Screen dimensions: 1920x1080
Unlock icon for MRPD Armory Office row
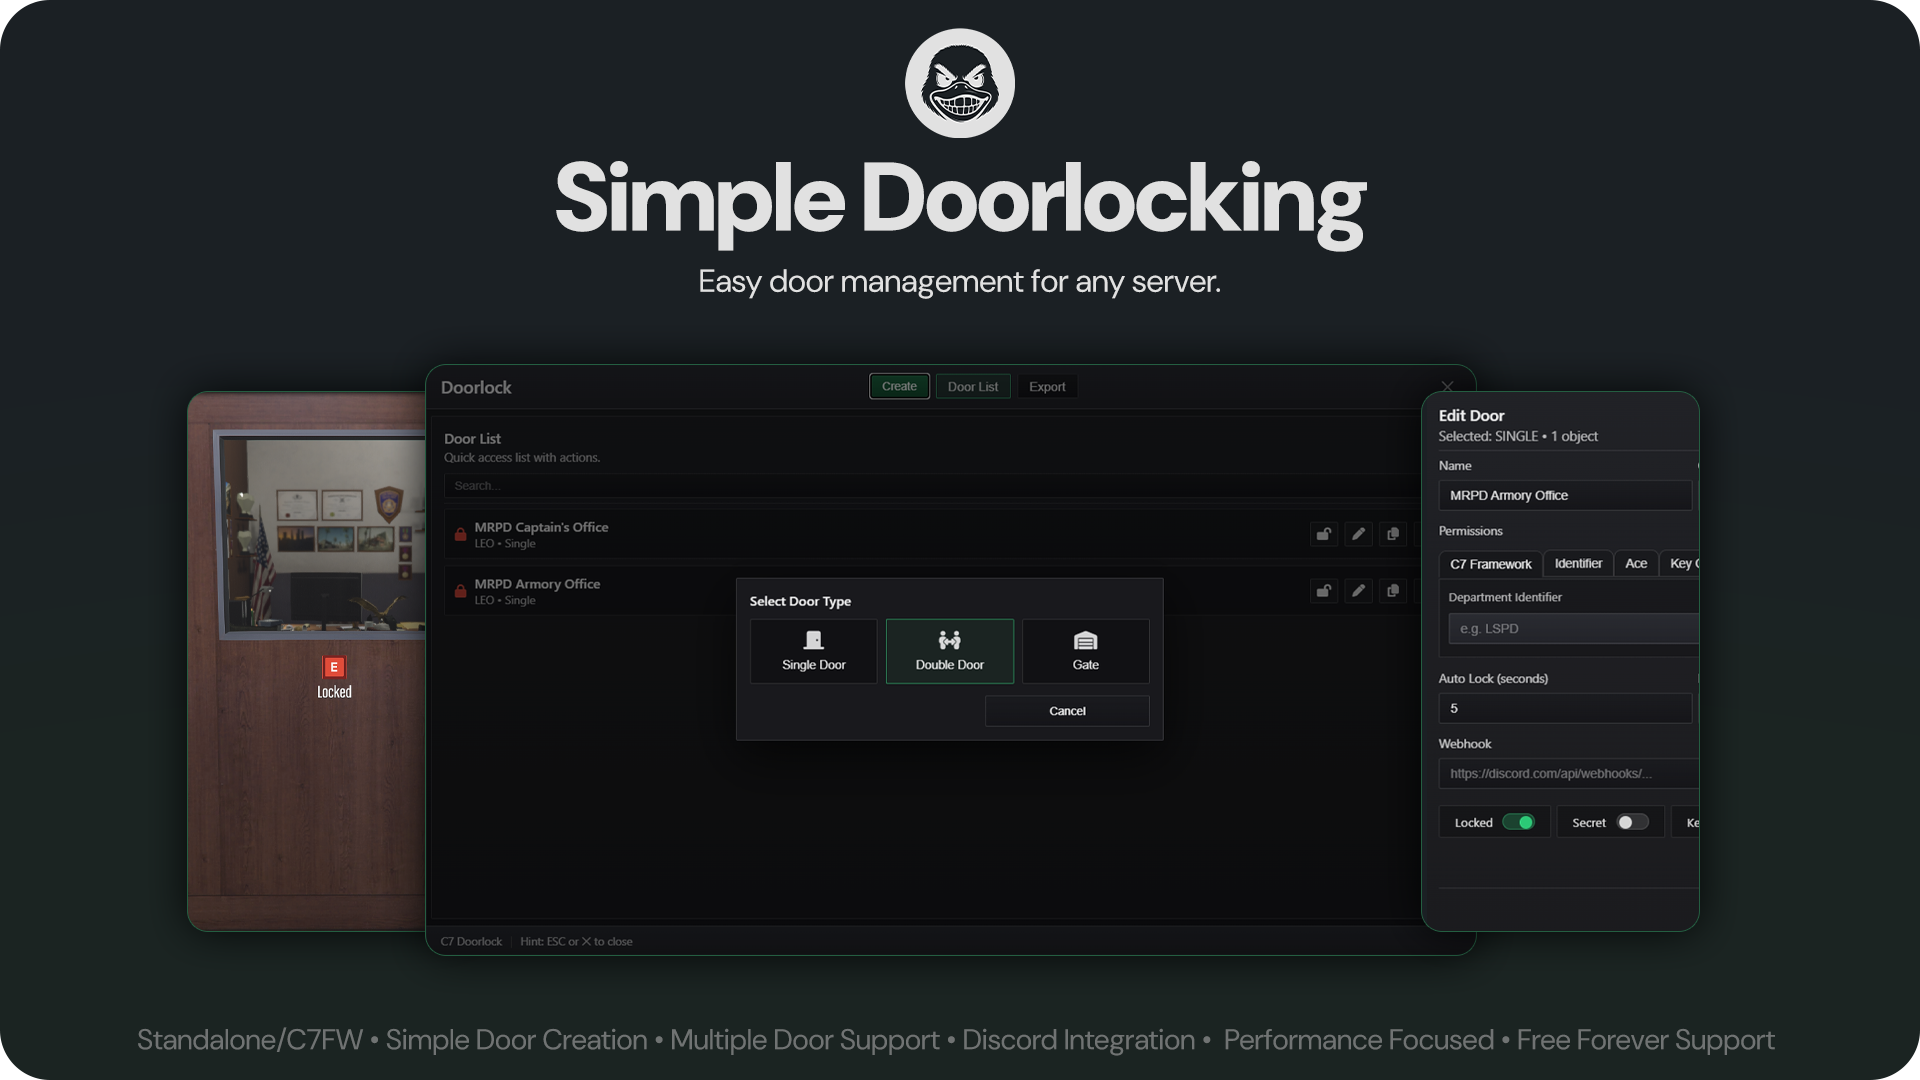coord(1323,591)
